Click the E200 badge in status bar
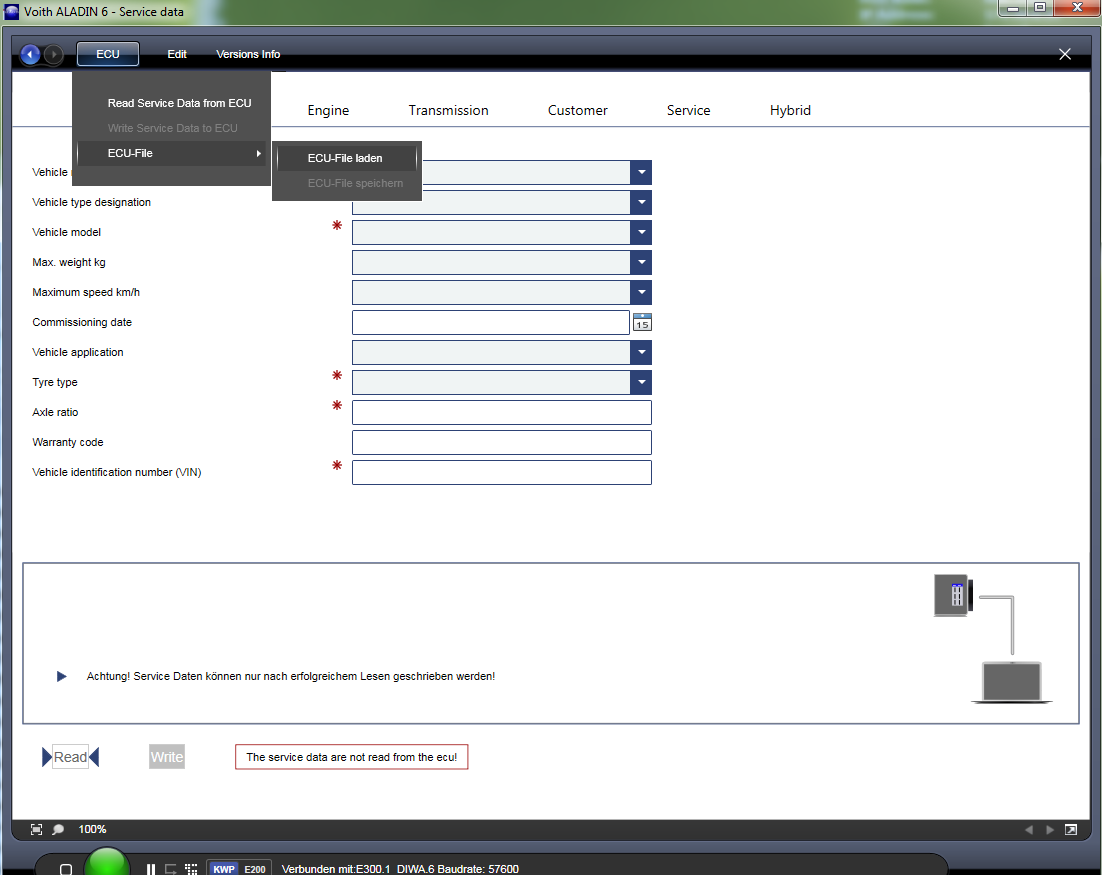Screen dimensions: 1102x875 (254, 869)
